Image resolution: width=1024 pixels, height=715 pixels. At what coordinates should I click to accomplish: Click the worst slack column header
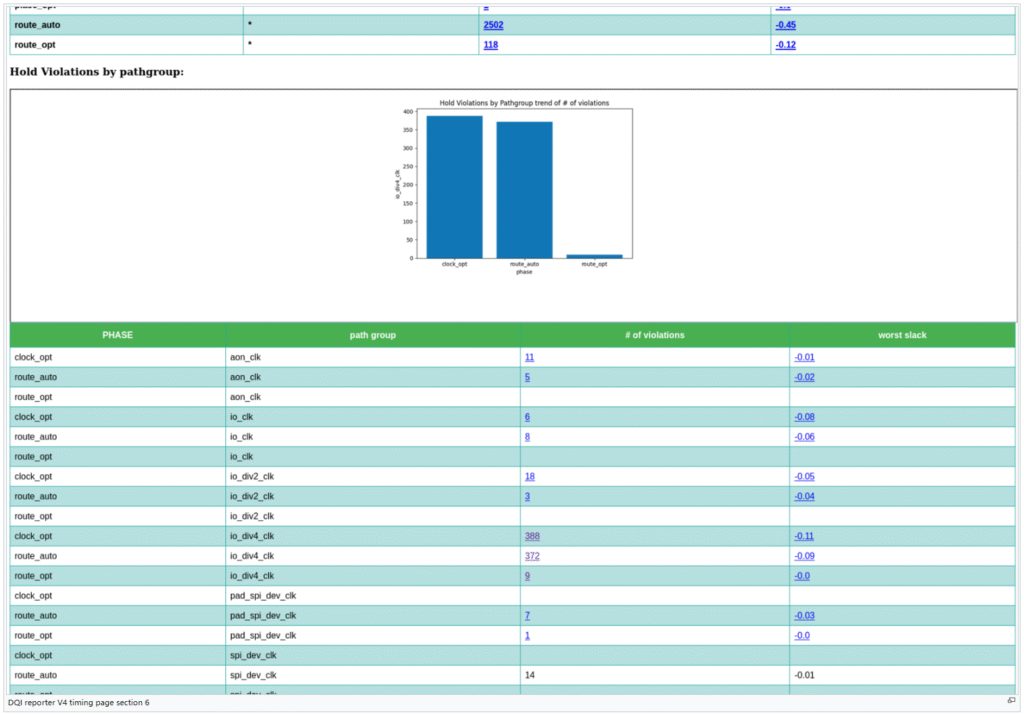901,335
